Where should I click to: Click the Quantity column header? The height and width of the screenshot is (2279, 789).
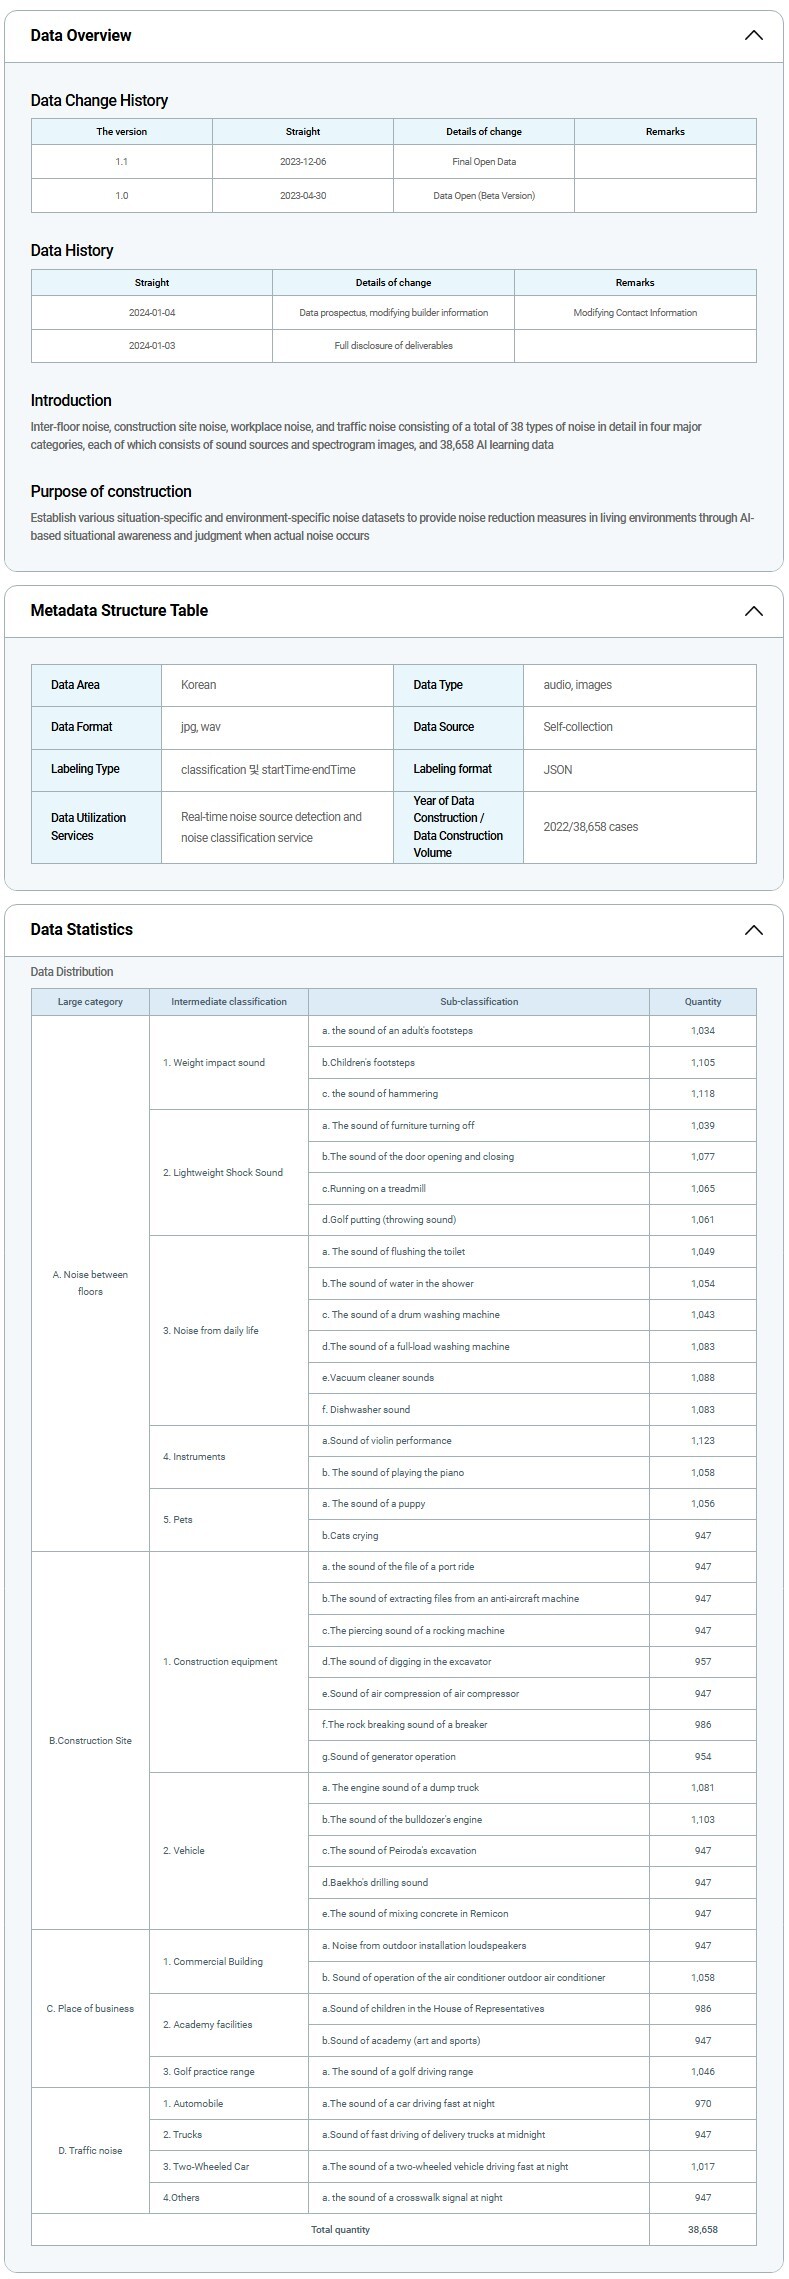(702, 1002)
